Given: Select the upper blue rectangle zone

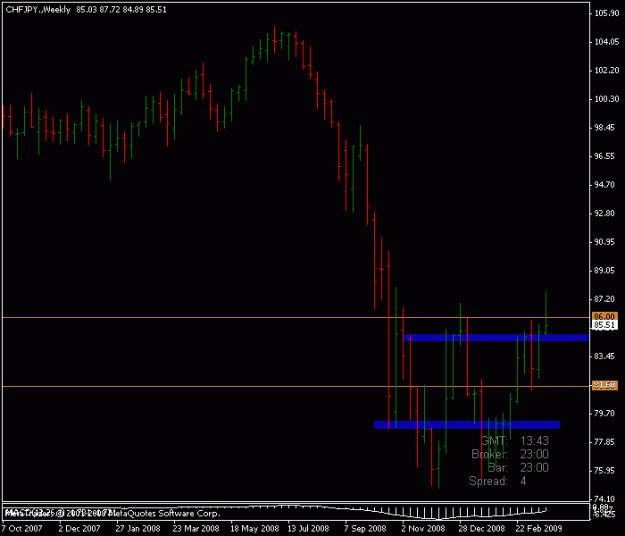Looking at the screenshot, I should click(496, 338).
